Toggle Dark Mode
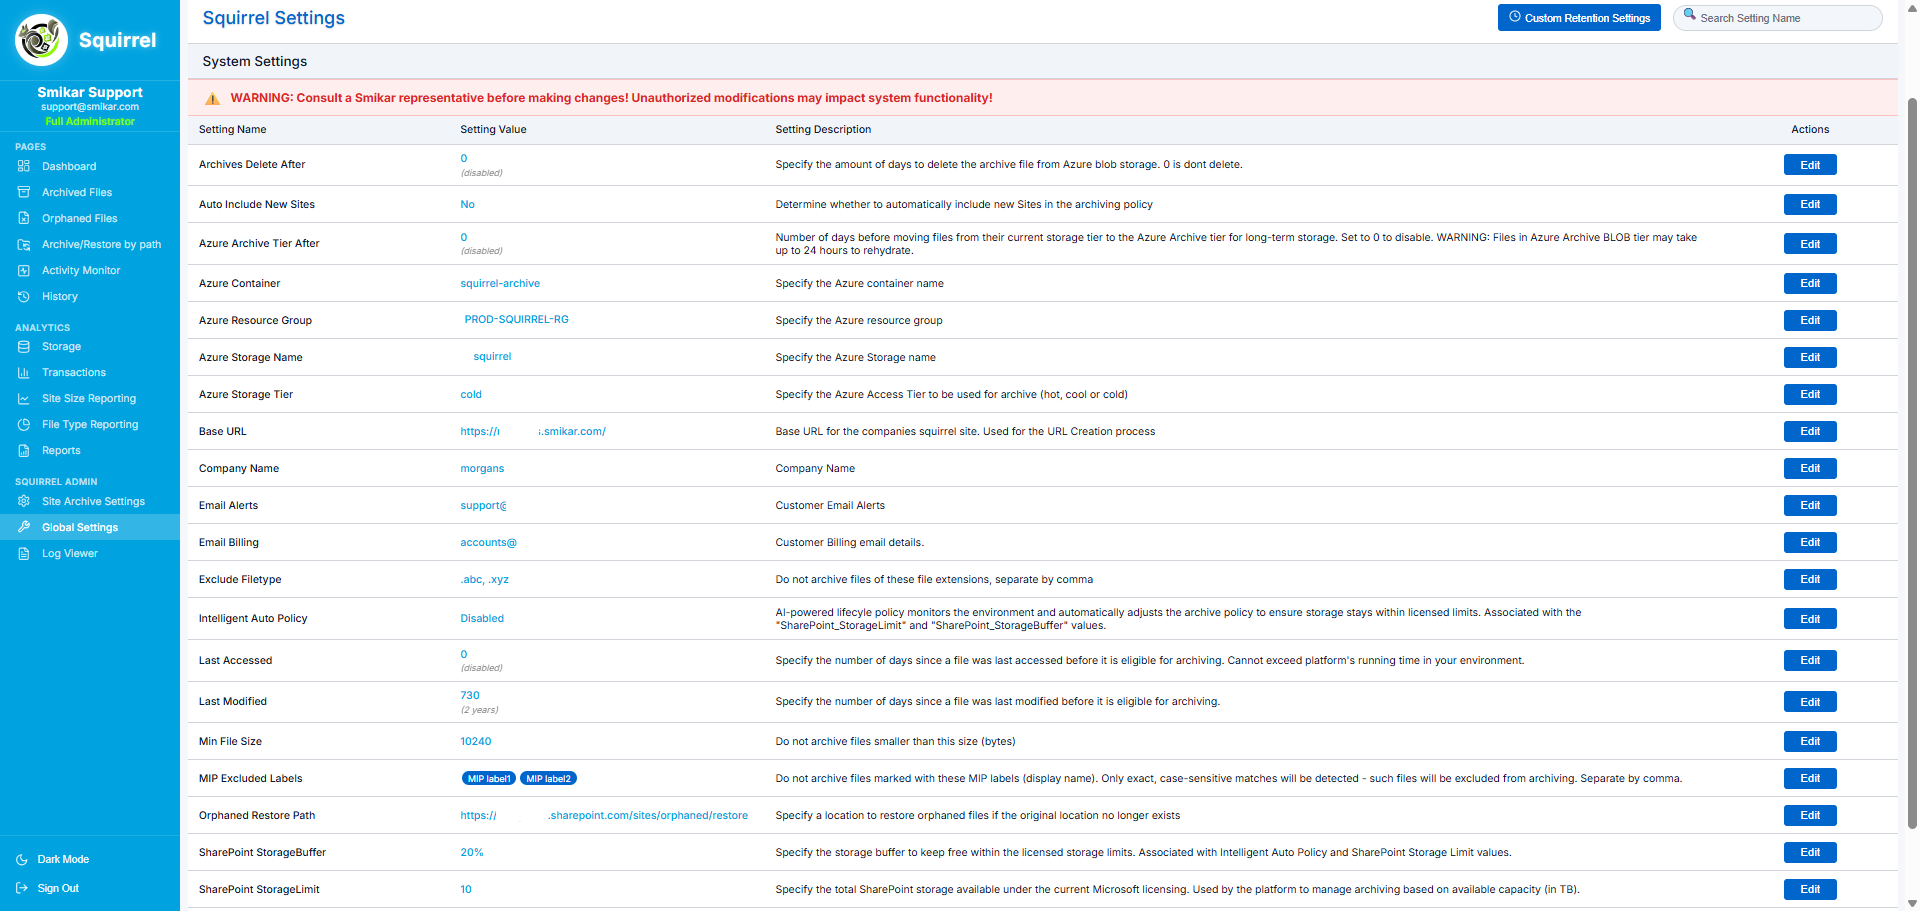 [62, 859]
